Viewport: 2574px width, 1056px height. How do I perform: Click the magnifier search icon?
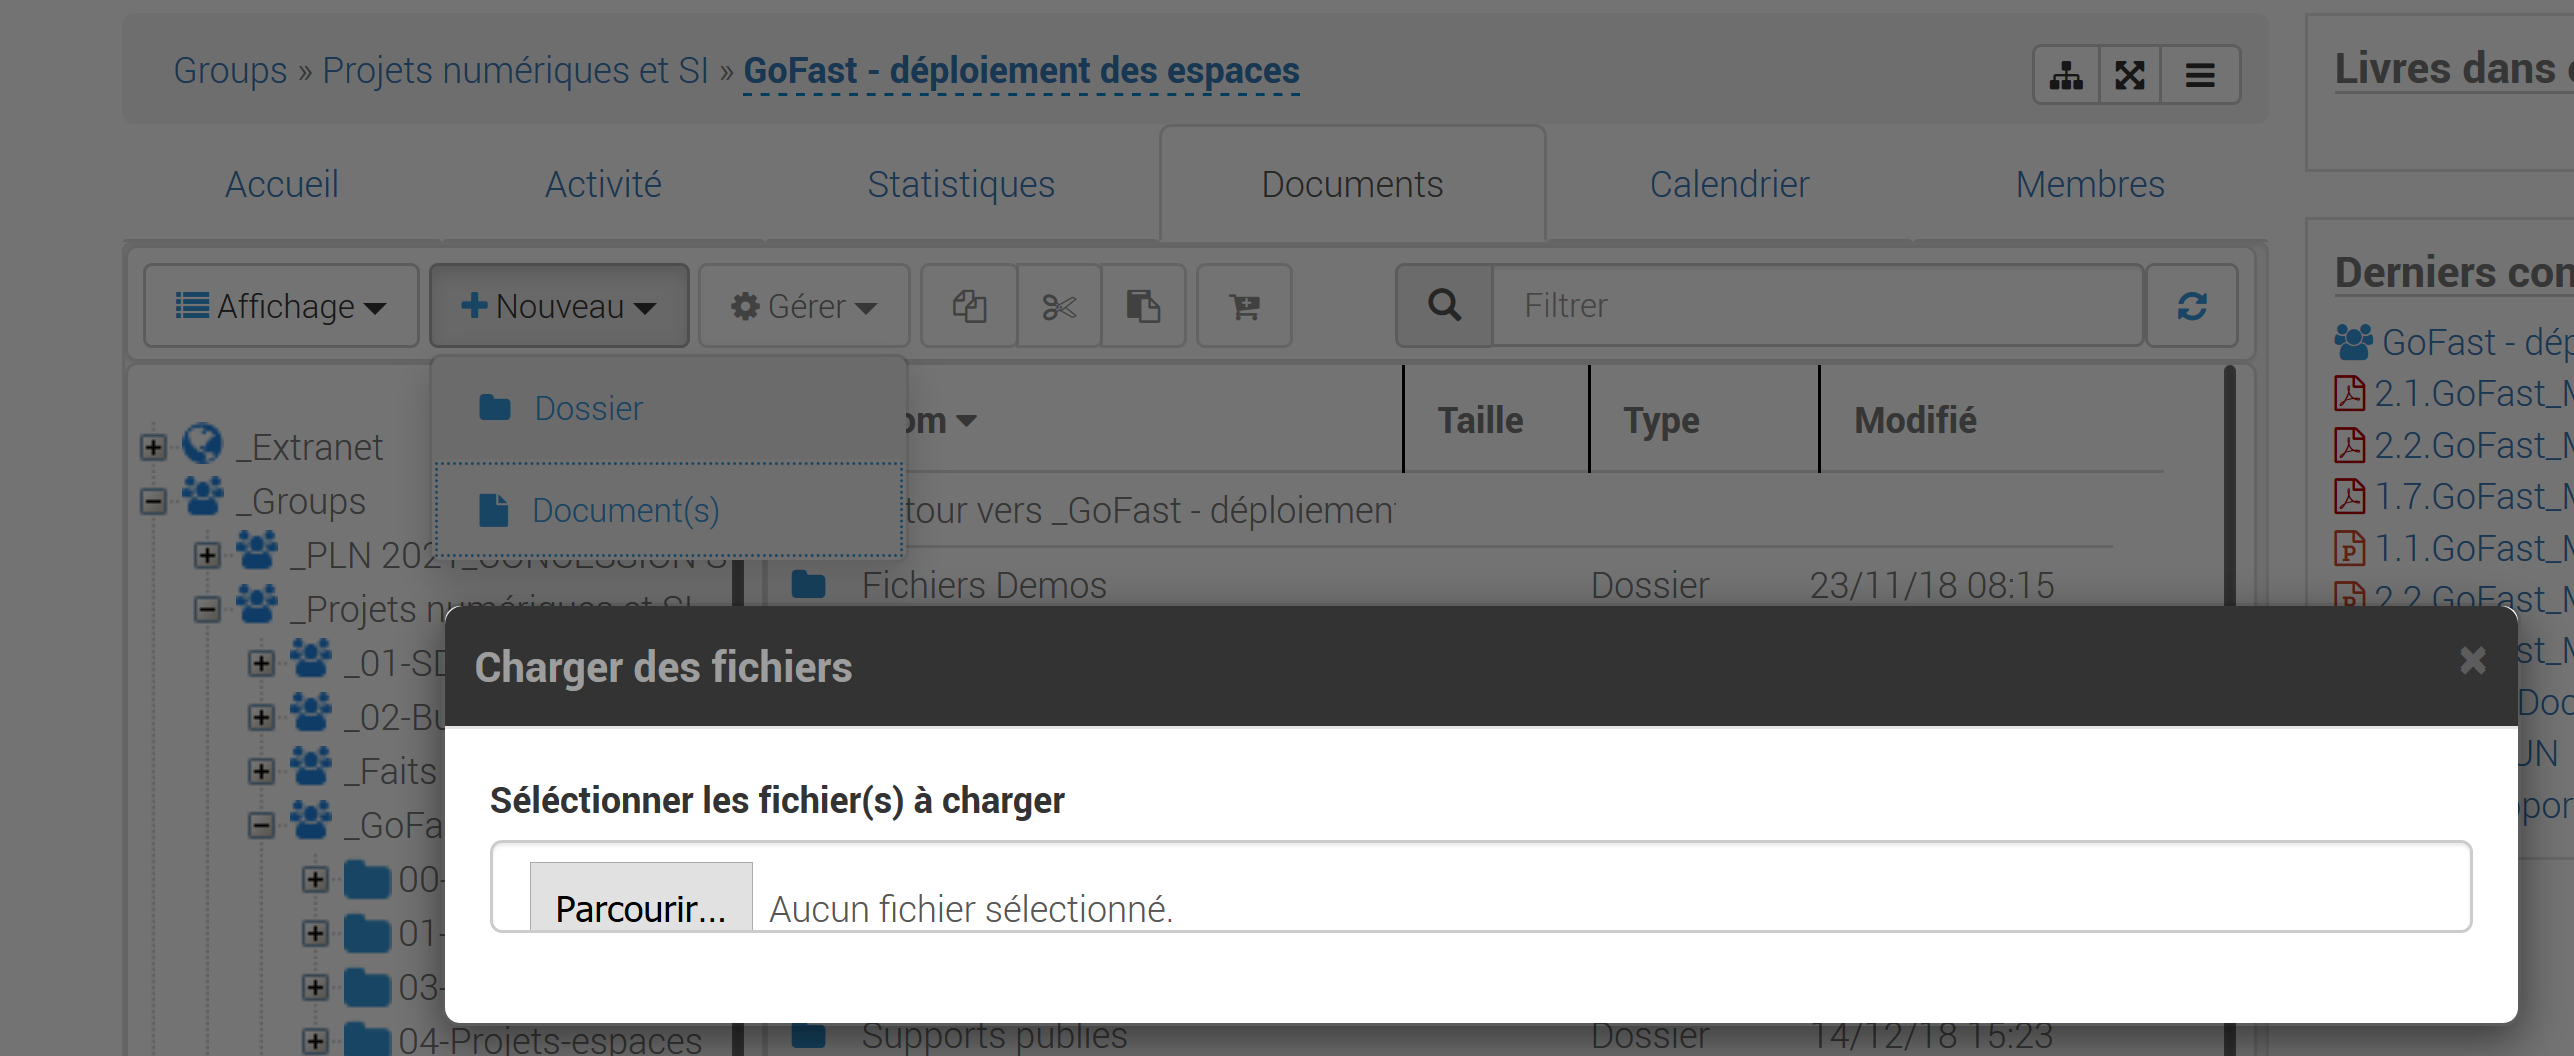point(1444,306)
